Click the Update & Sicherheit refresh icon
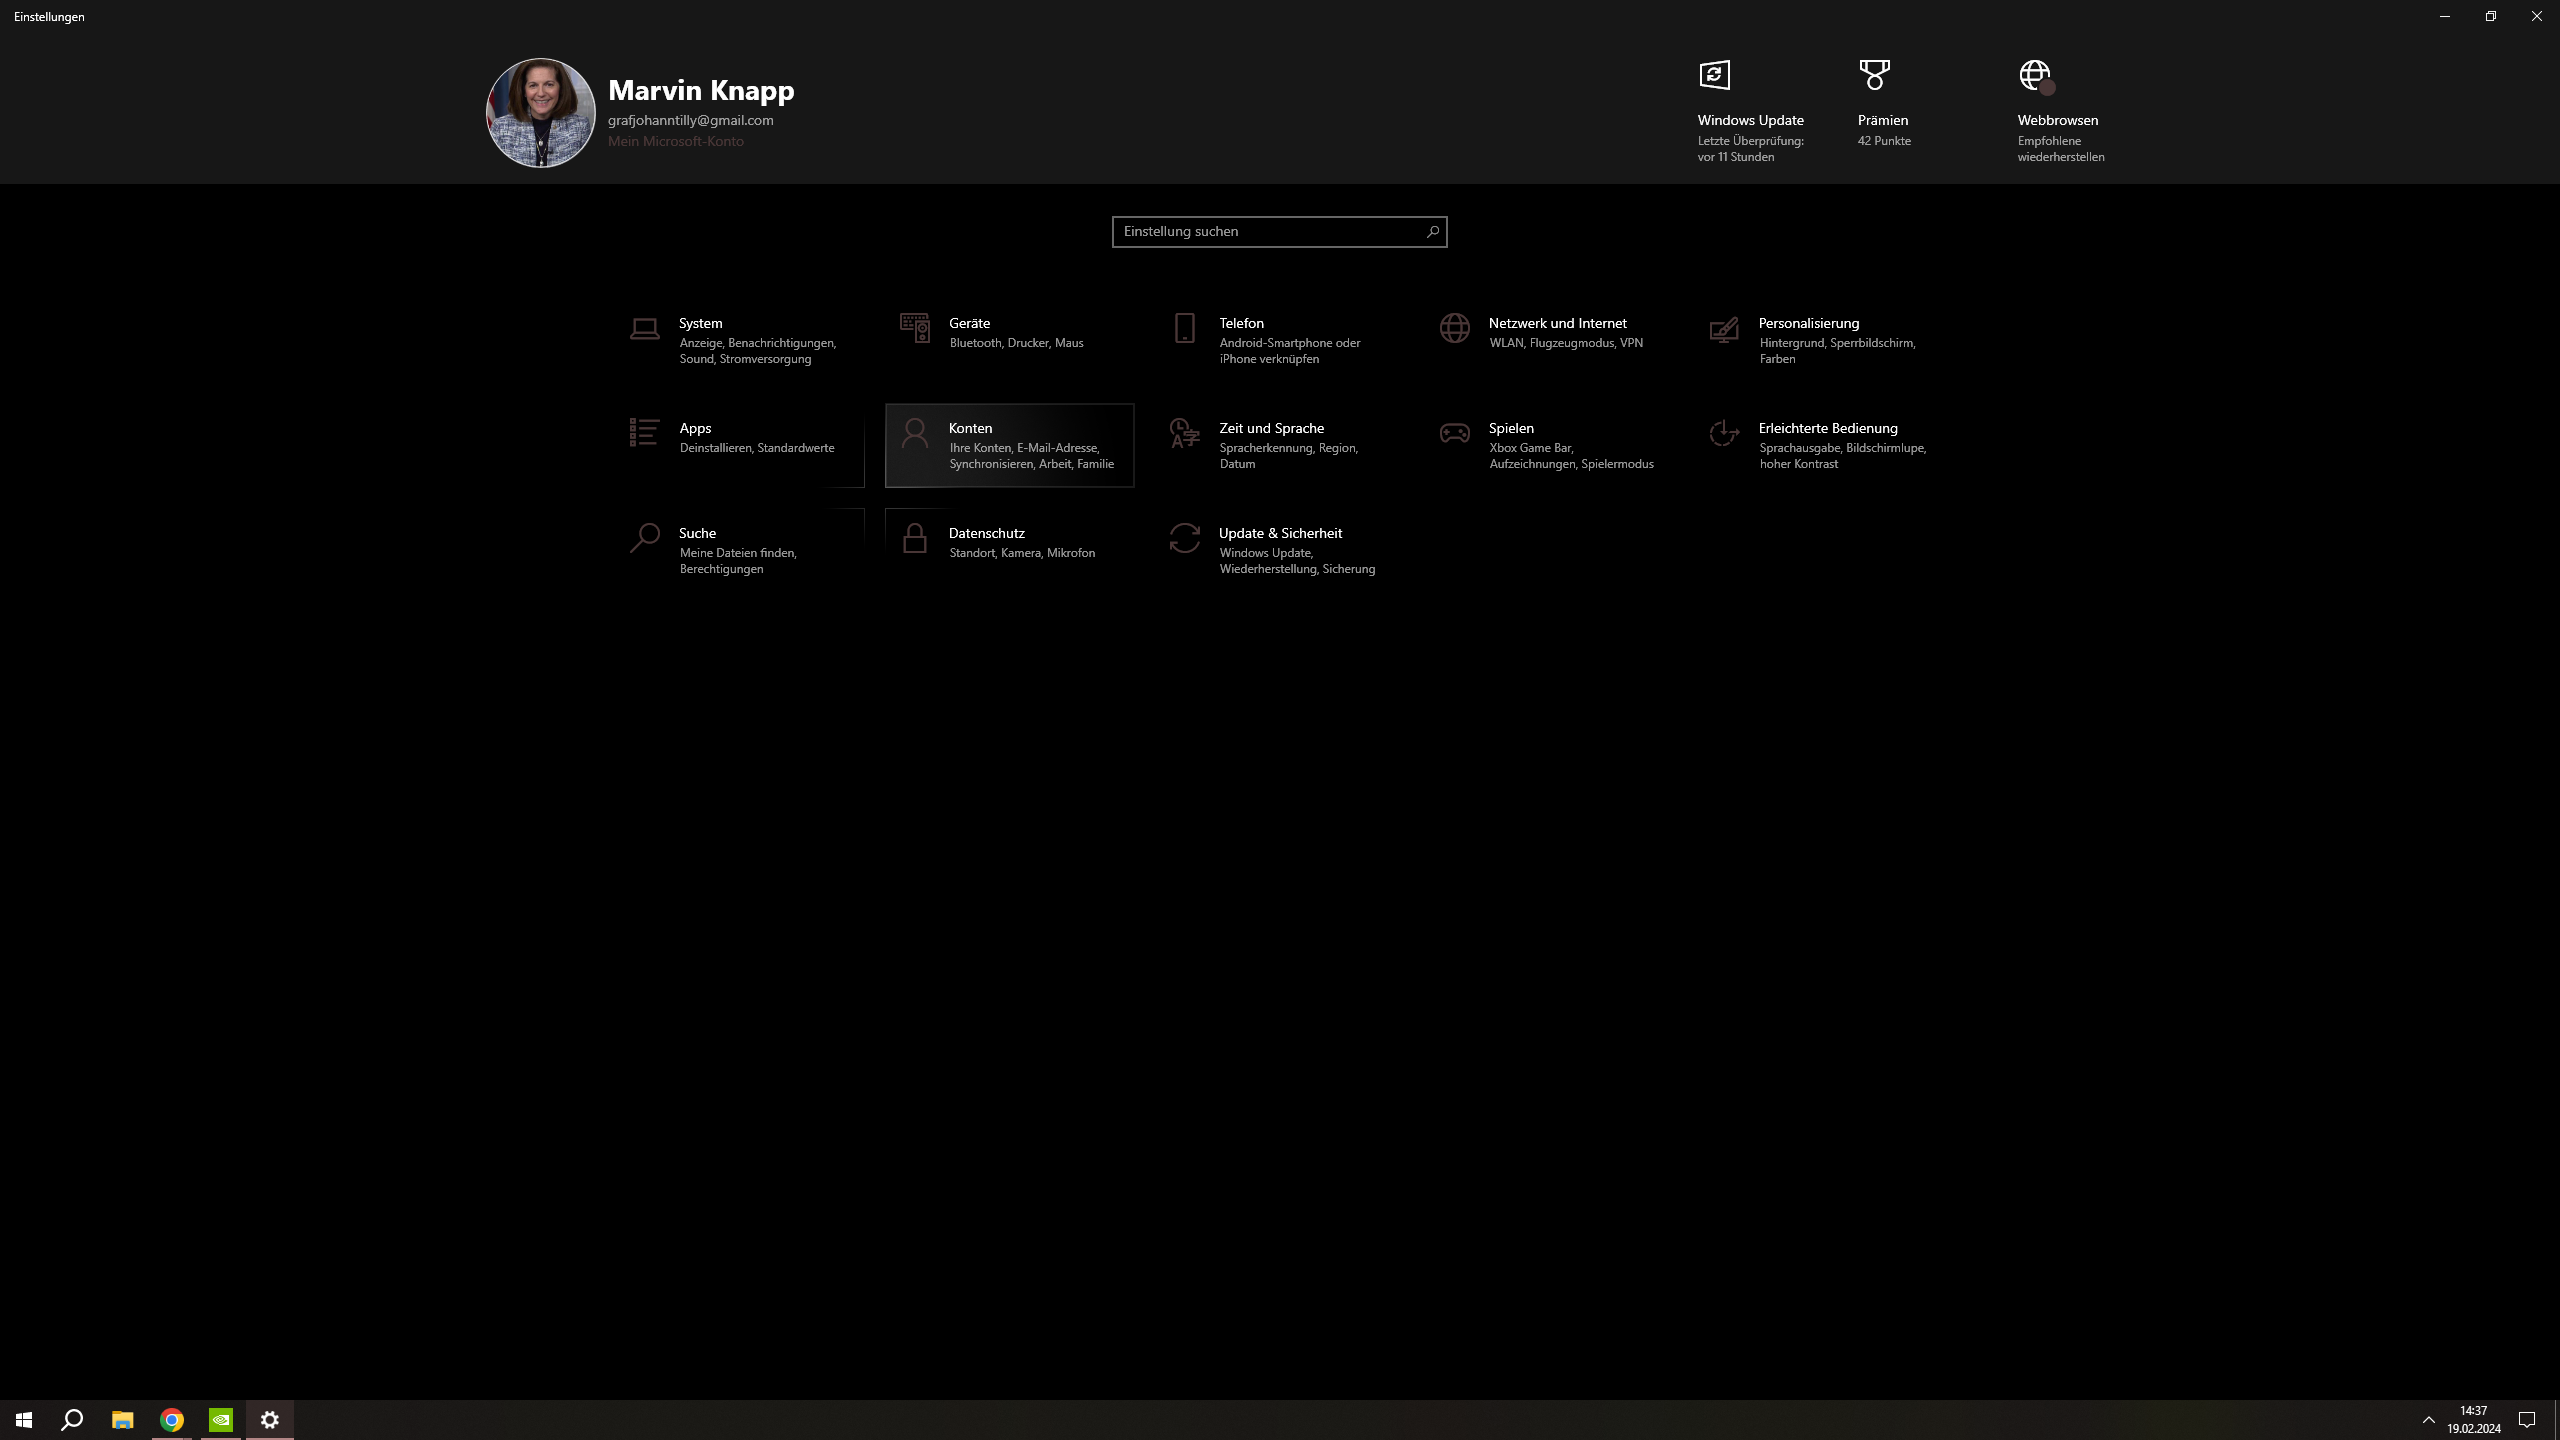 pyautogui.click(x=1184, y=538)
